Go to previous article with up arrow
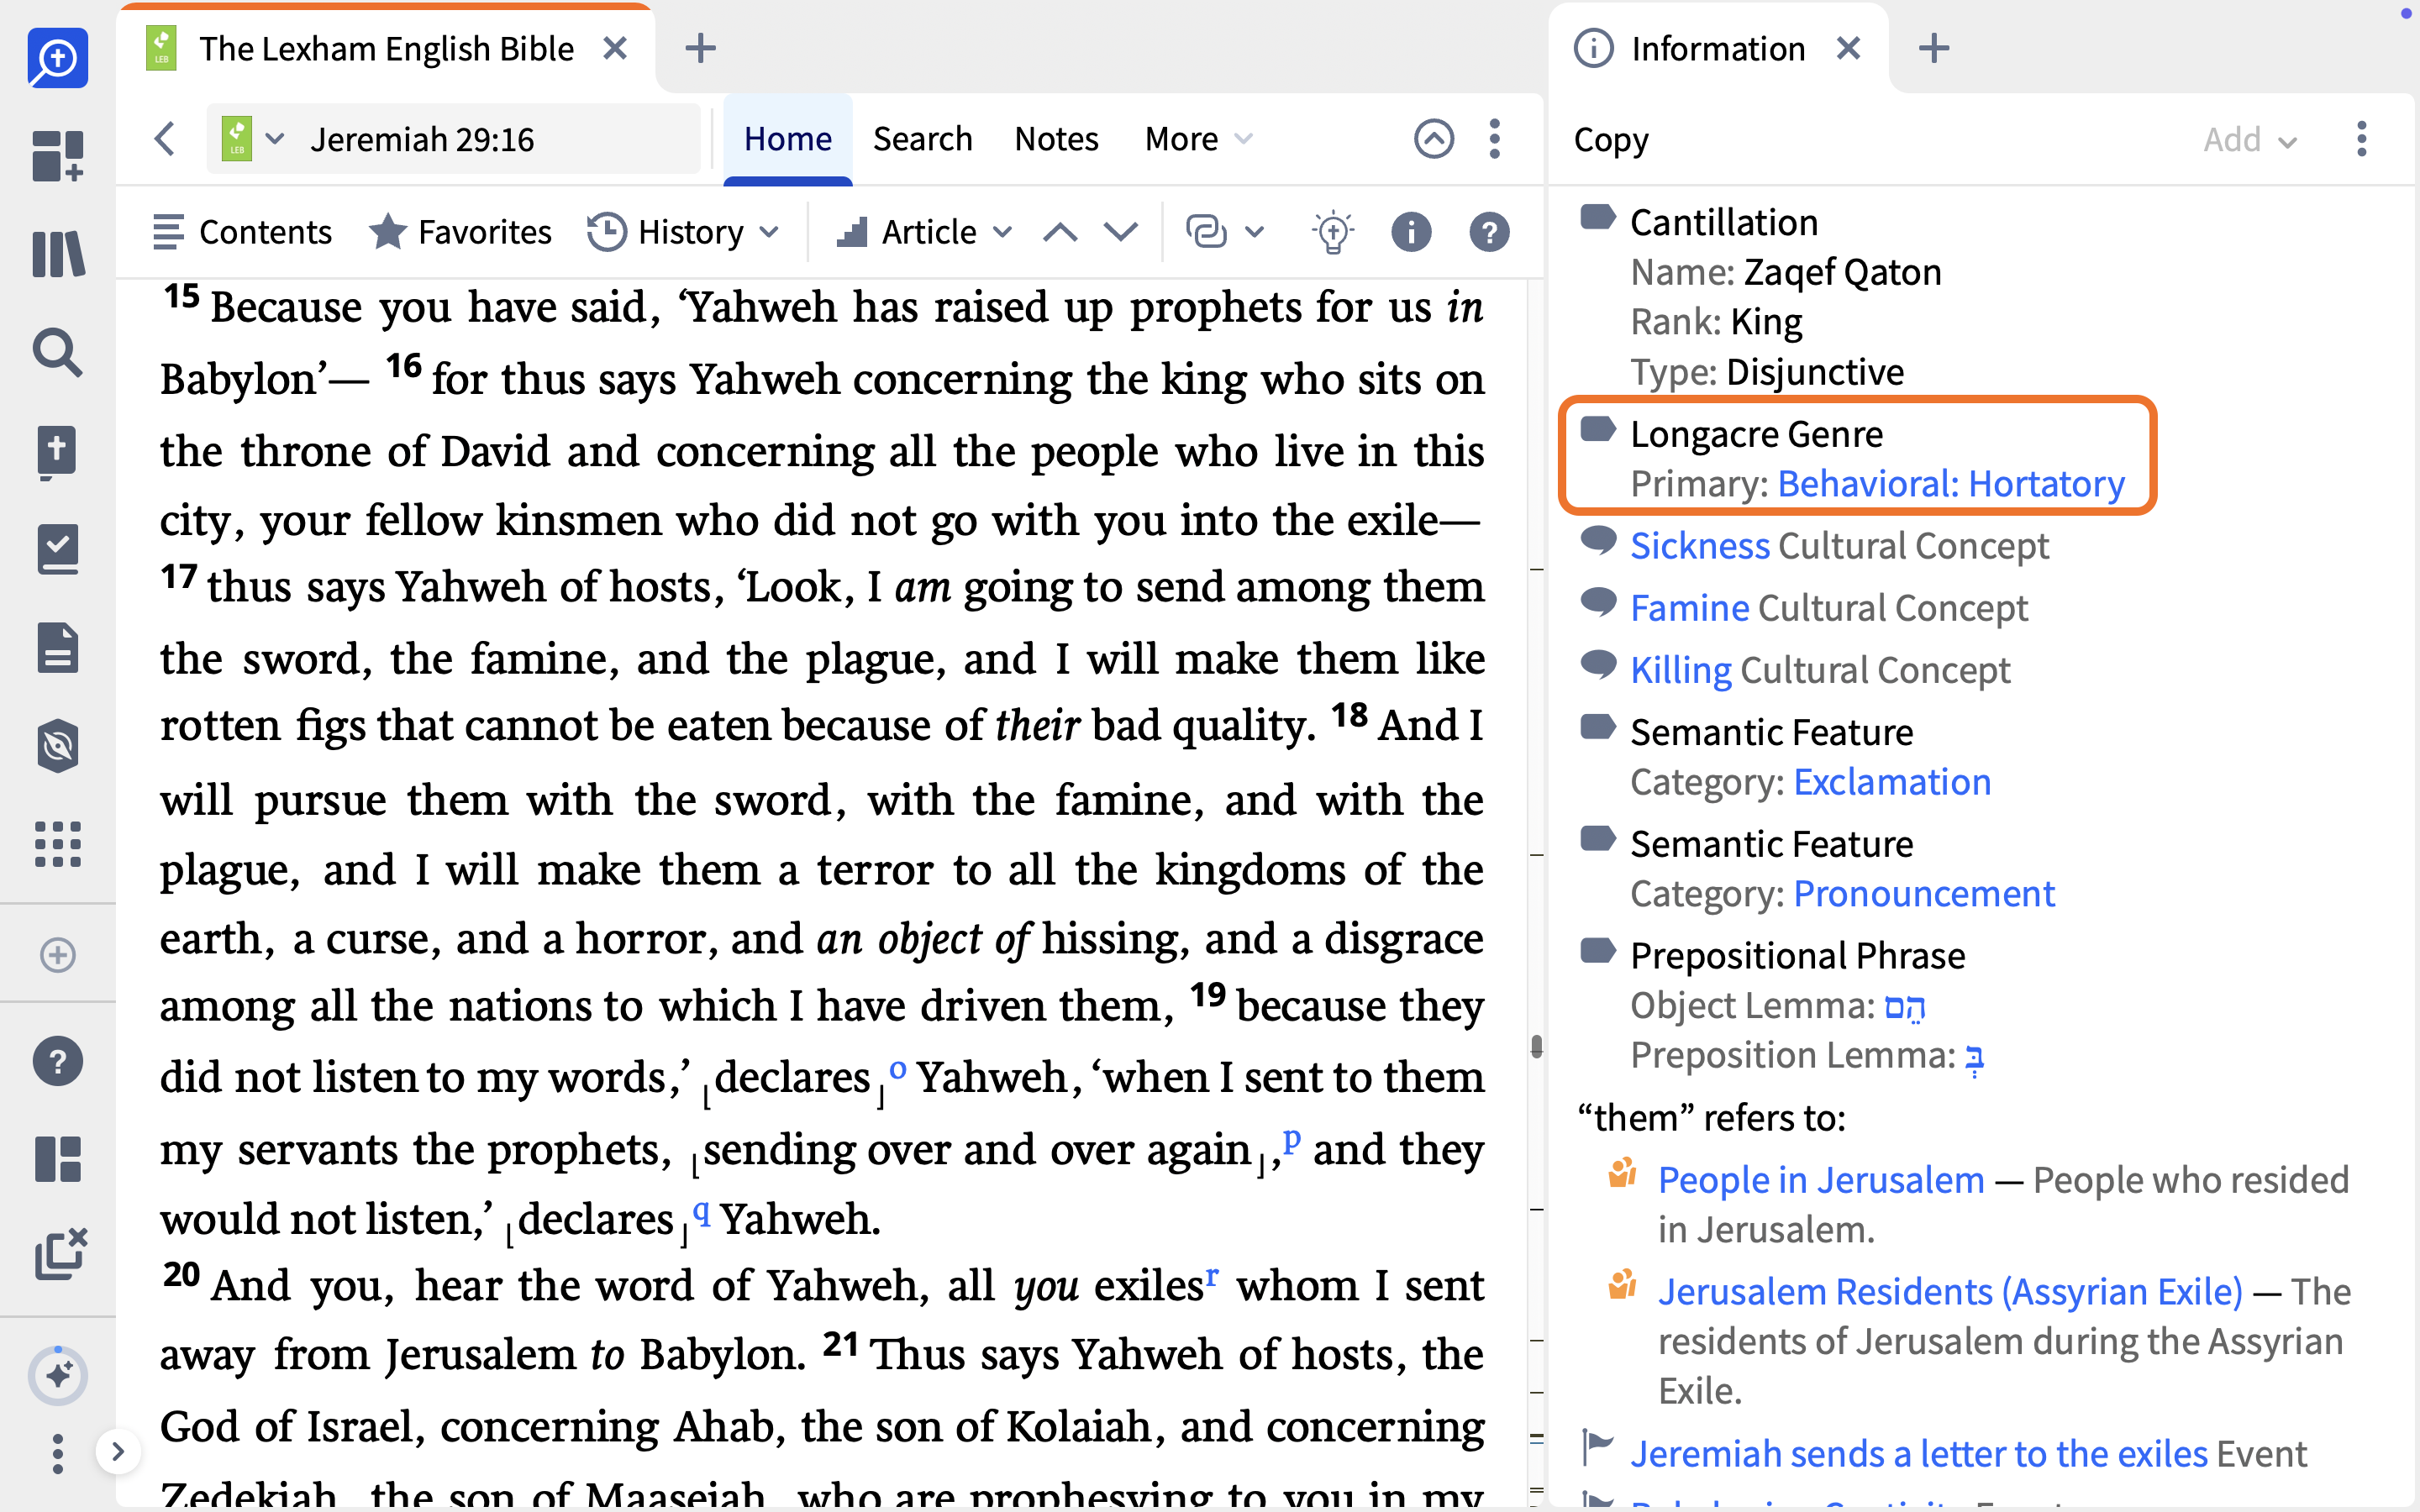This screenshot has height=1512, width=2420. point(1060,232)
